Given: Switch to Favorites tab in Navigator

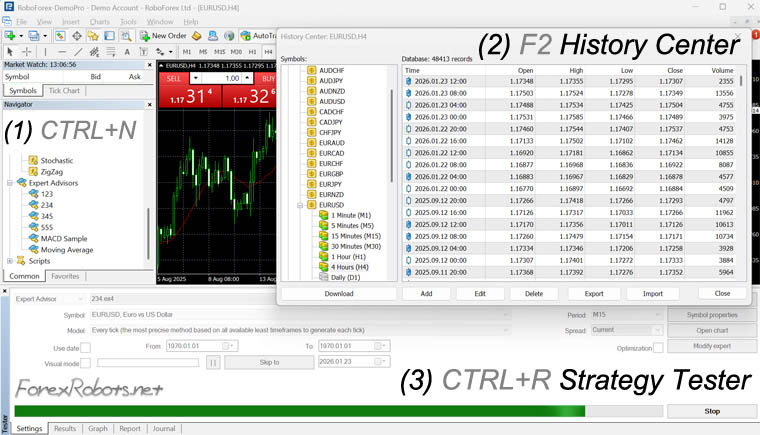Looking at the screenshot, I should click(x=65, y=276).
